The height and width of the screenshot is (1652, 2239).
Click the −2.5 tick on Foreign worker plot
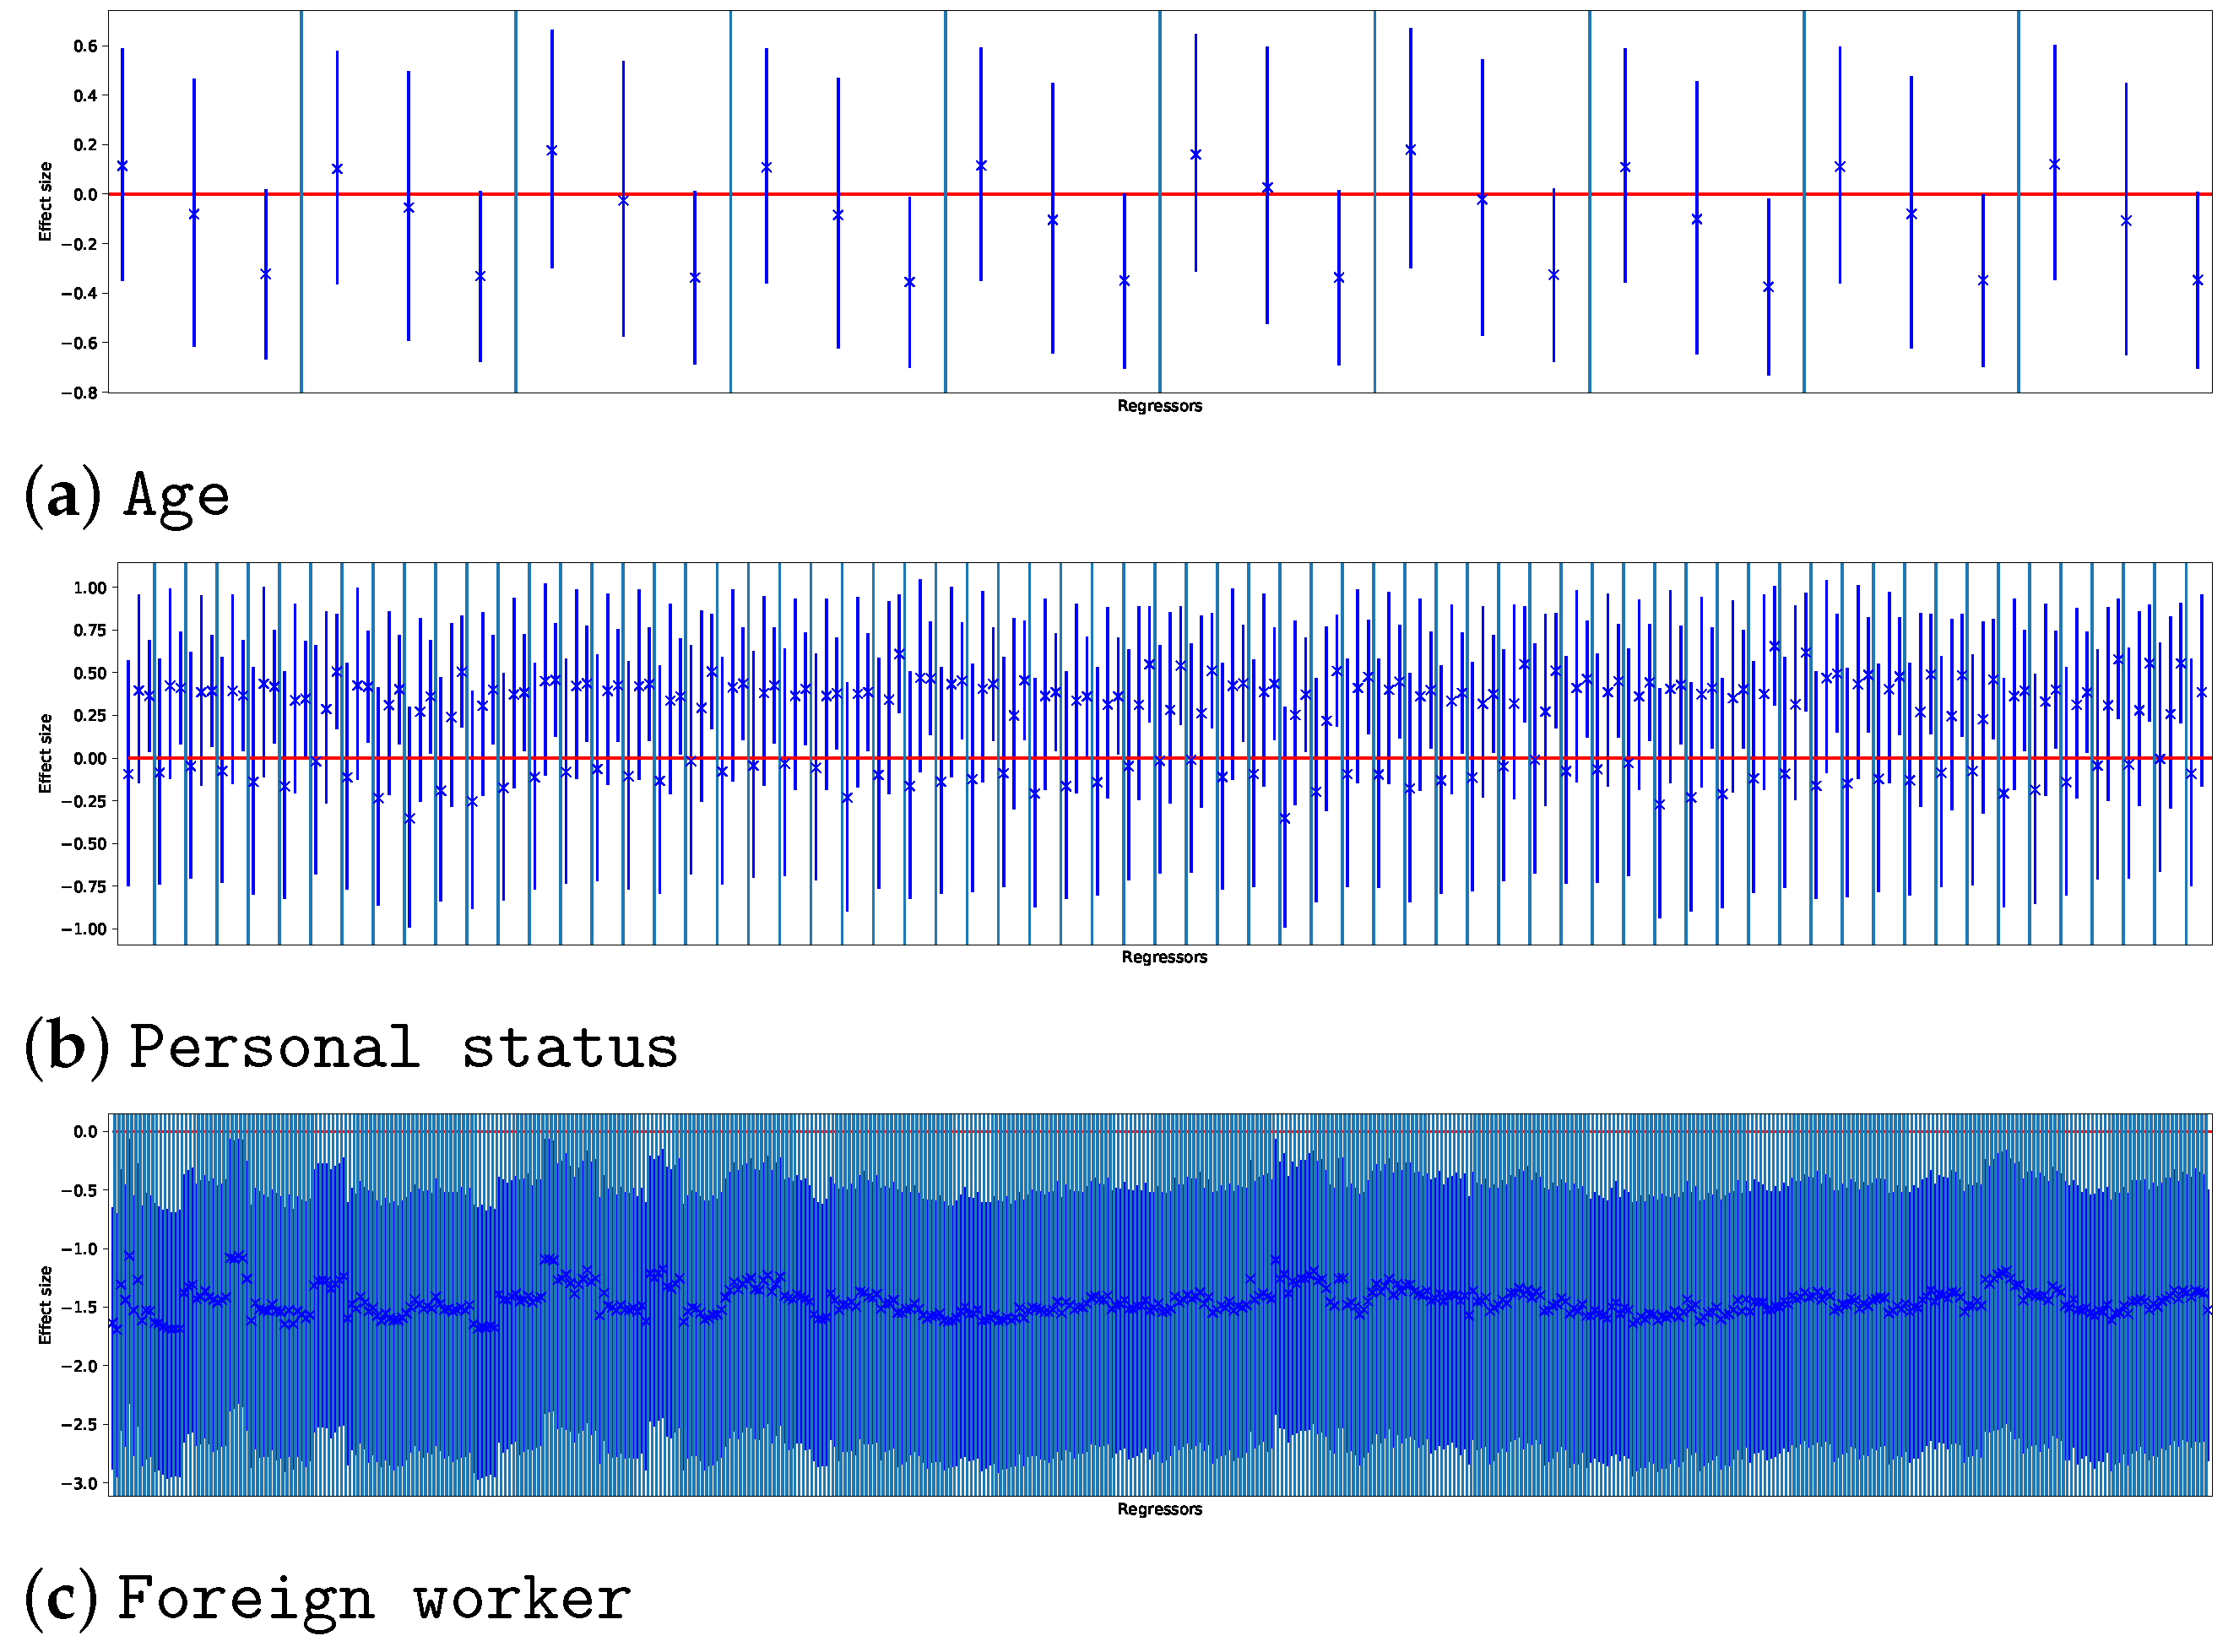coord(79,1424)
